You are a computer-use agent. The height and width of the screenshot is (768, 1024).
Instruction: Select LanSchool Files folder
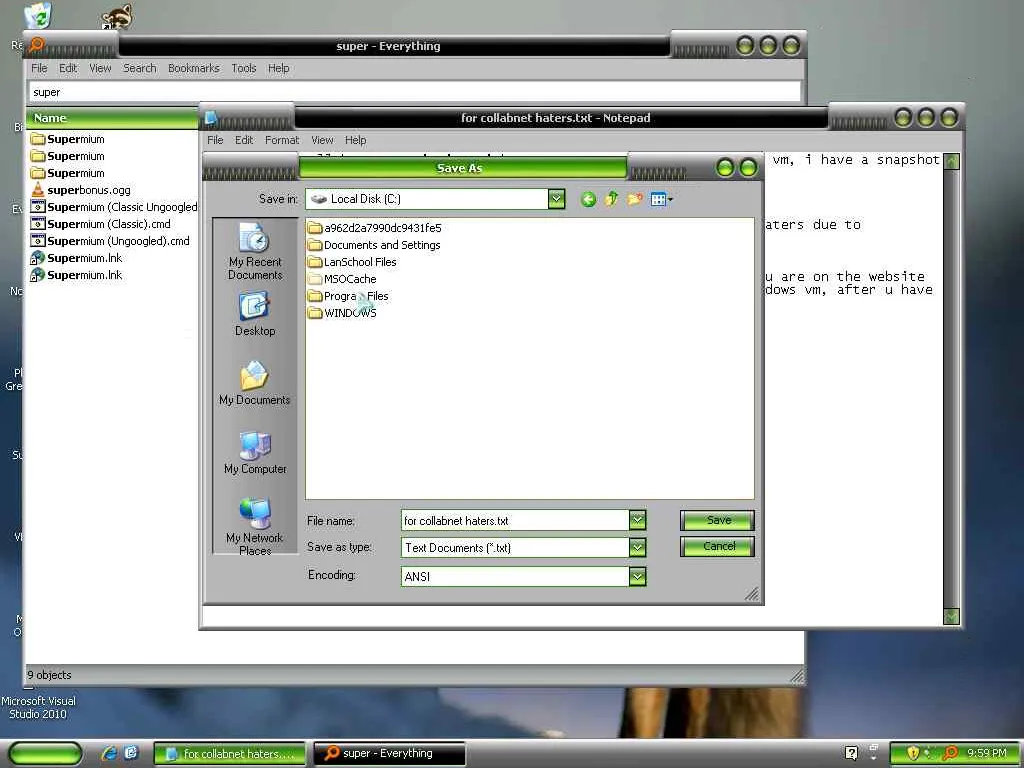[352, 262]
